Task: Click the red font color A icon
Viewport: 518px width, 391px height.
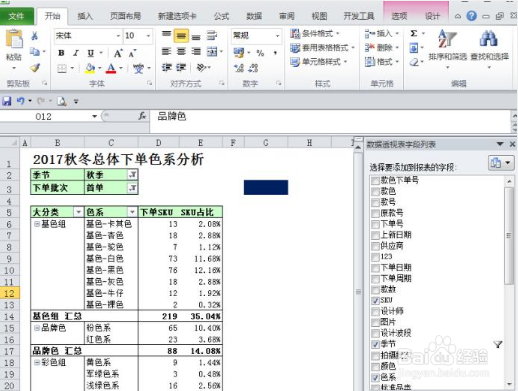Action: click(x=111, y=68)
